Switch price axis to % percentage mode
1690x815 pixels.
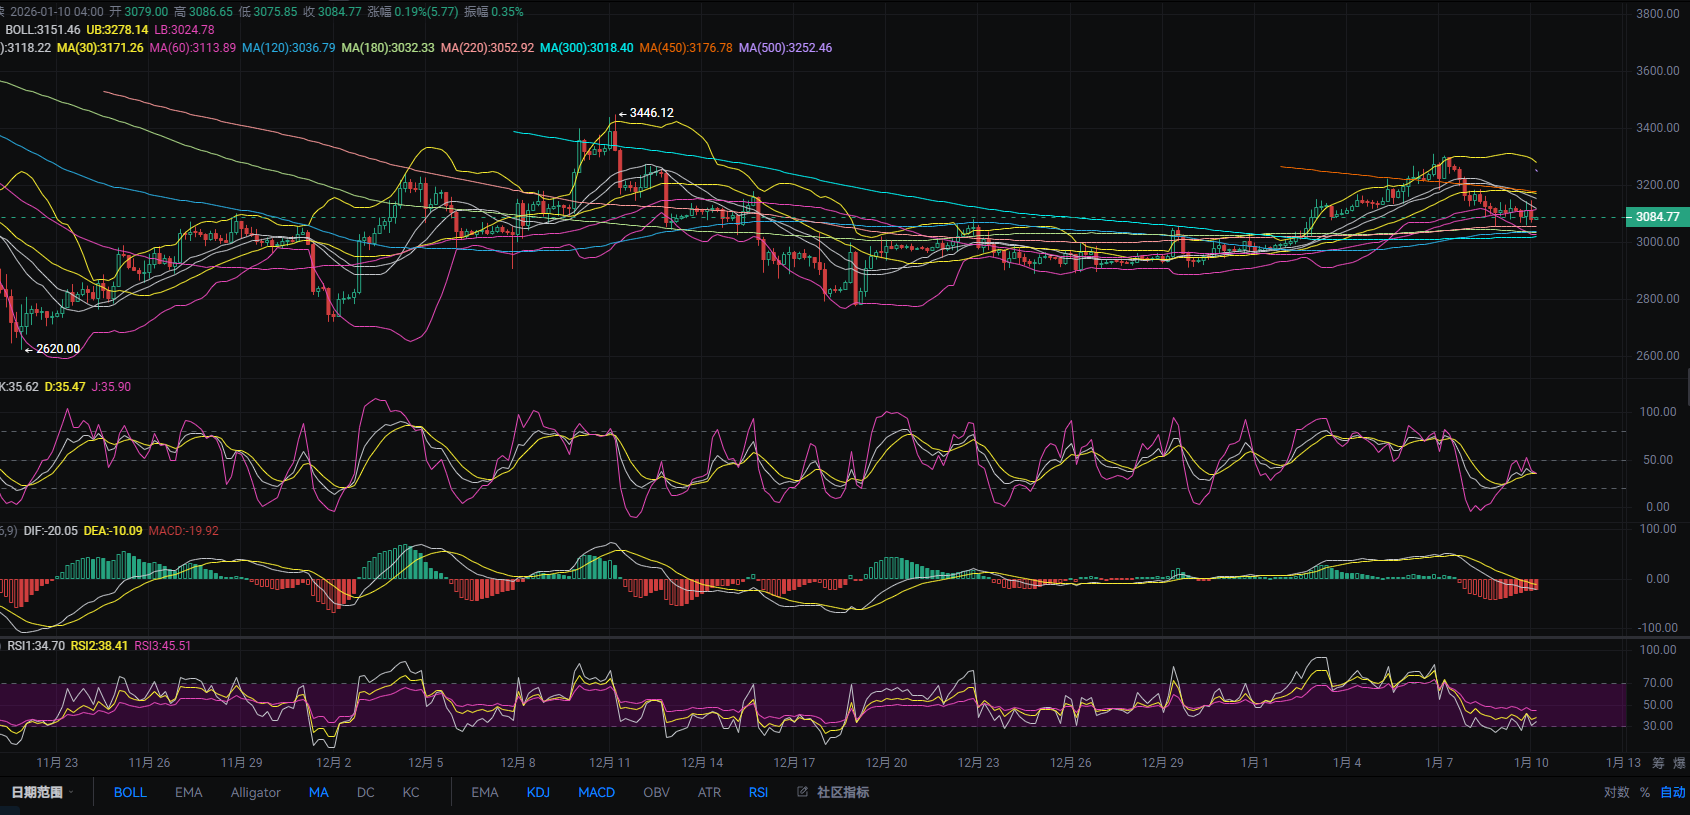(1645, 792)
